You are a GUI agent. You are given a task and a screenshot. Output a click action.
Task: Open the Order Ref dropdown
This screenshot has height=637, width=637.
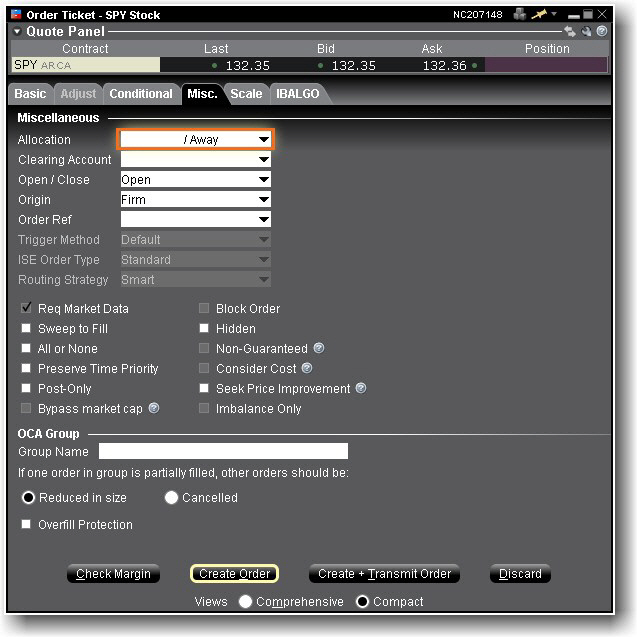pyautogui.click(x=196, y=219)
